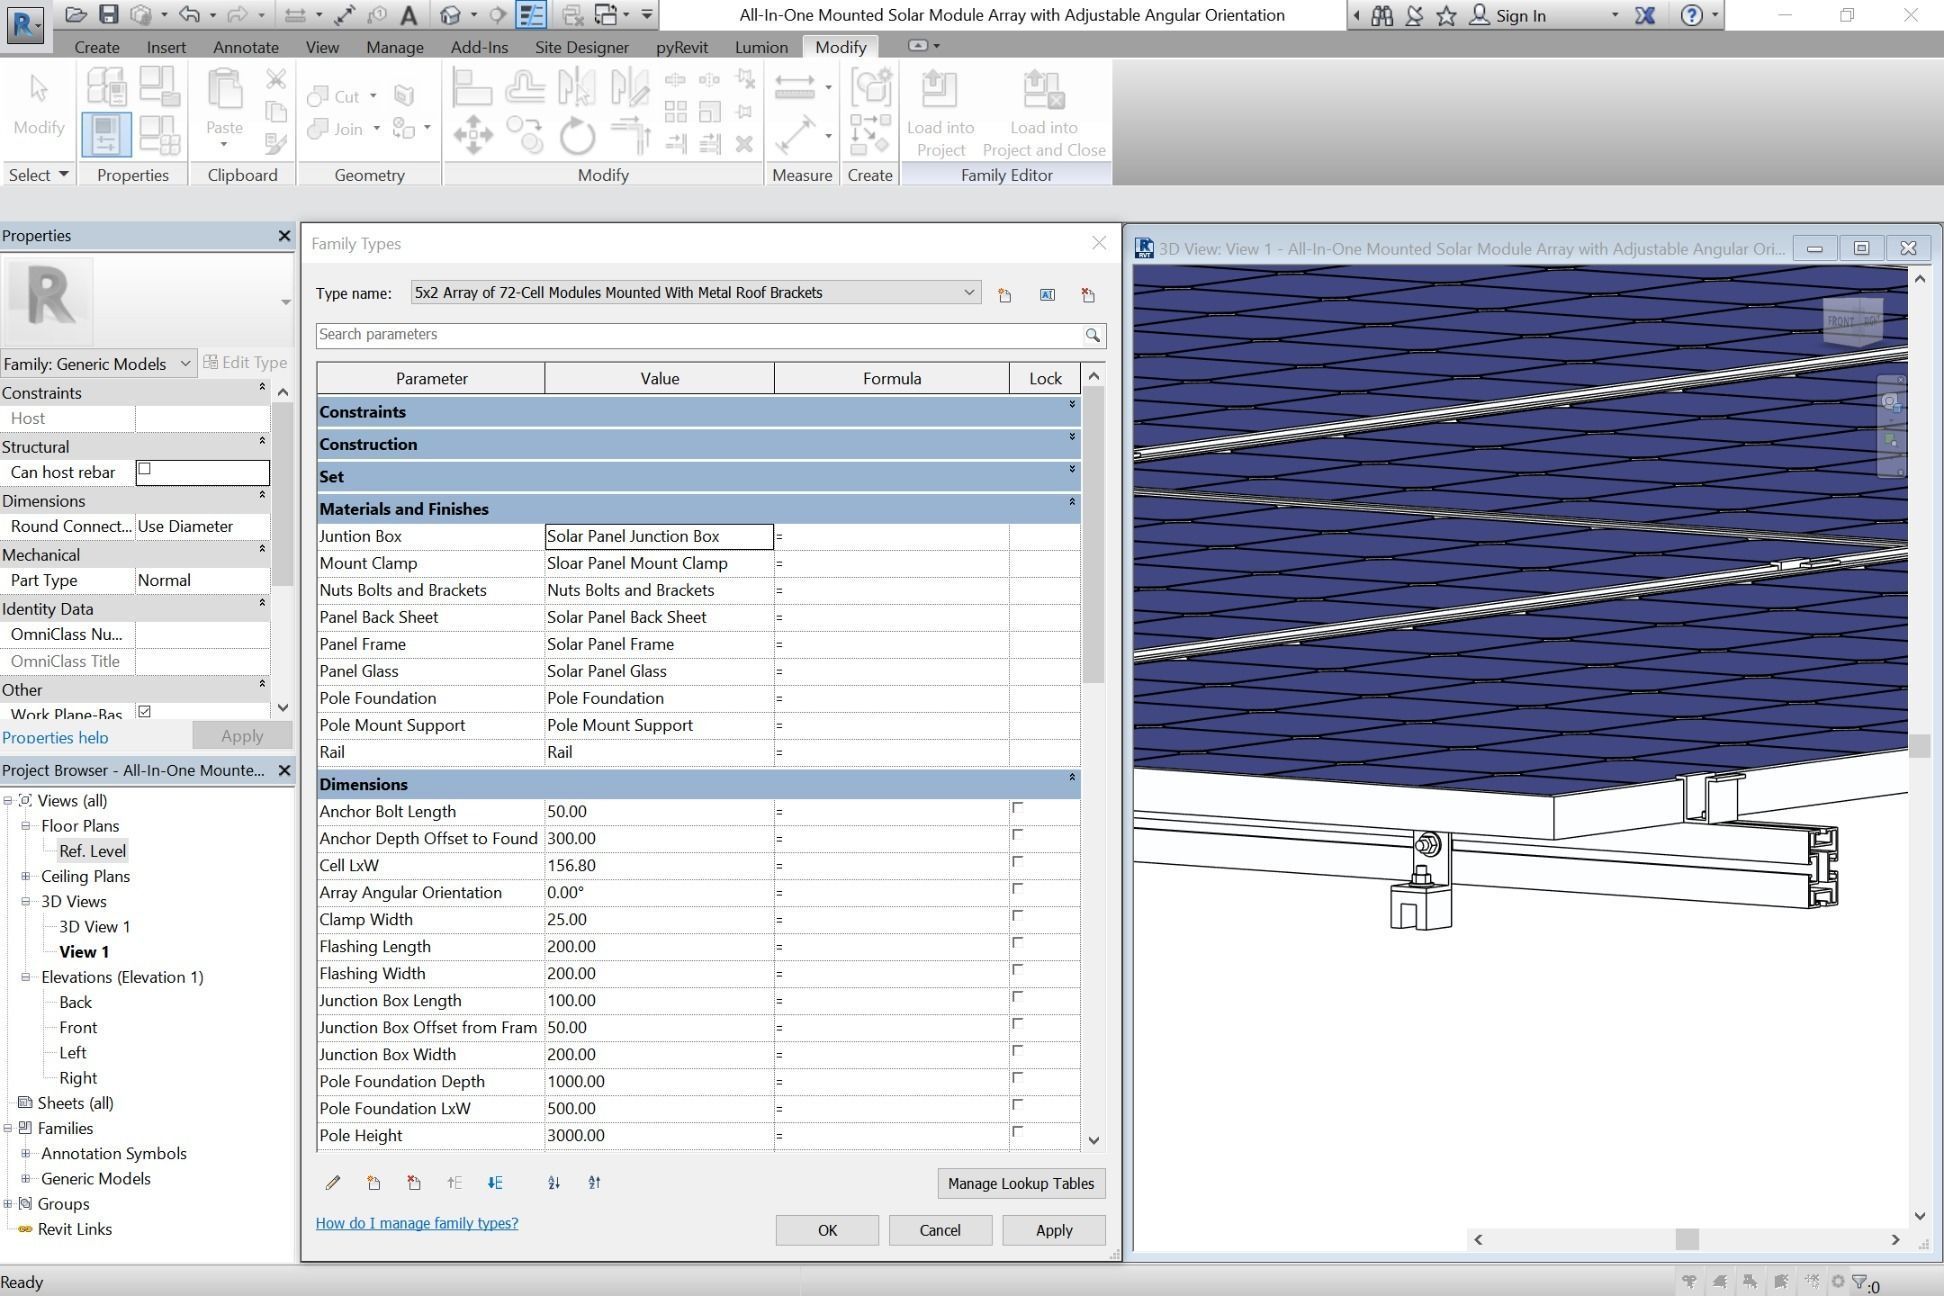Click the Edit Parameter pencil icon
The height and width of the screenshot is (1296, 1944).
pyautogui.click(x=333, y=1183)
